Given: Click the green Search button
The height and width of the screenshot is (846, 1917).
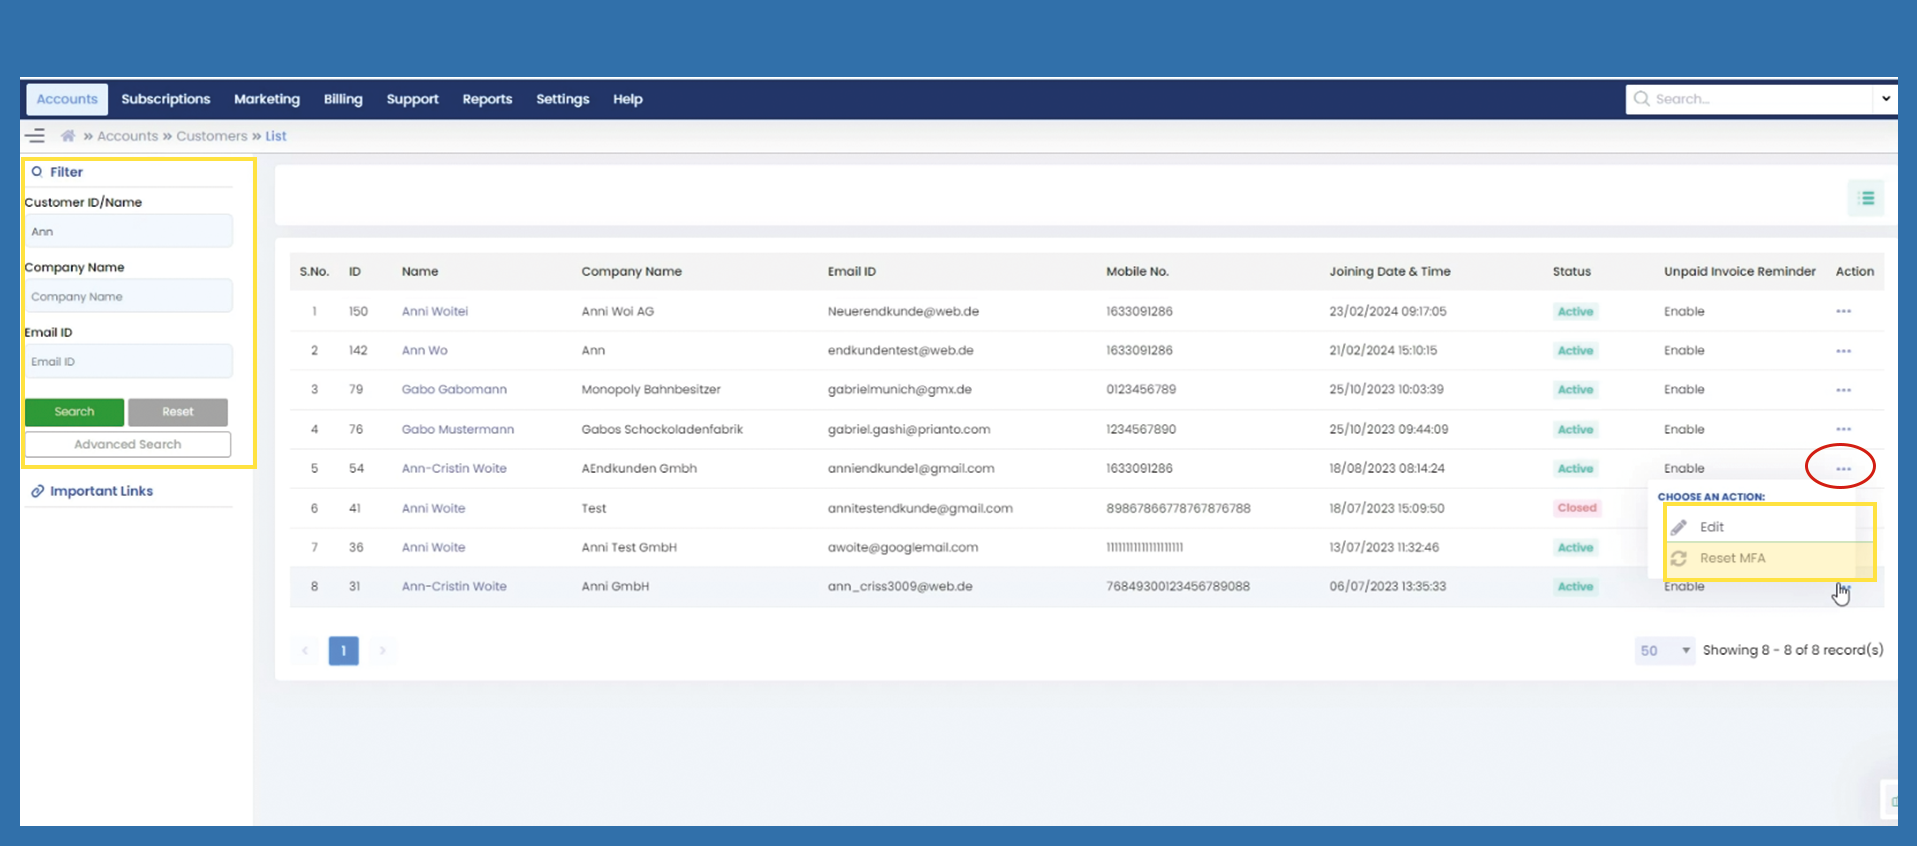Looking at the screenshot, I should click(74, 412).
